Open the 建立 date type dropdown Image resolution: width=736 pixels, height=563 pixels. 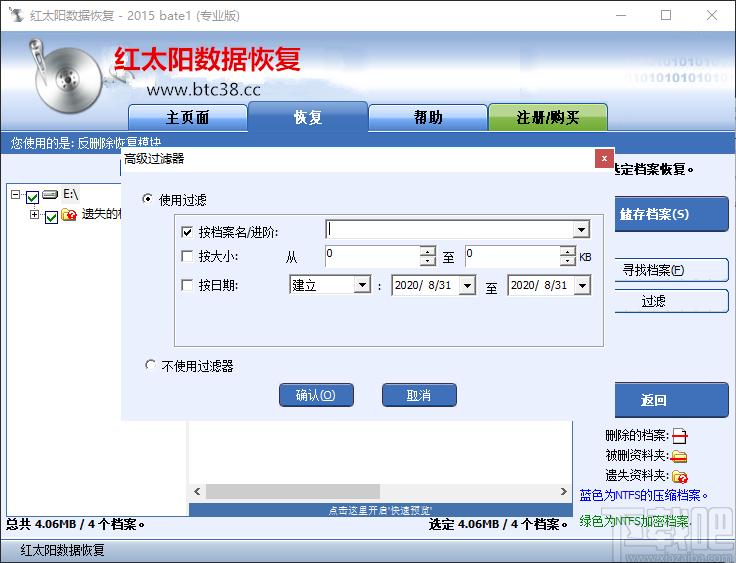pos(362,285)
